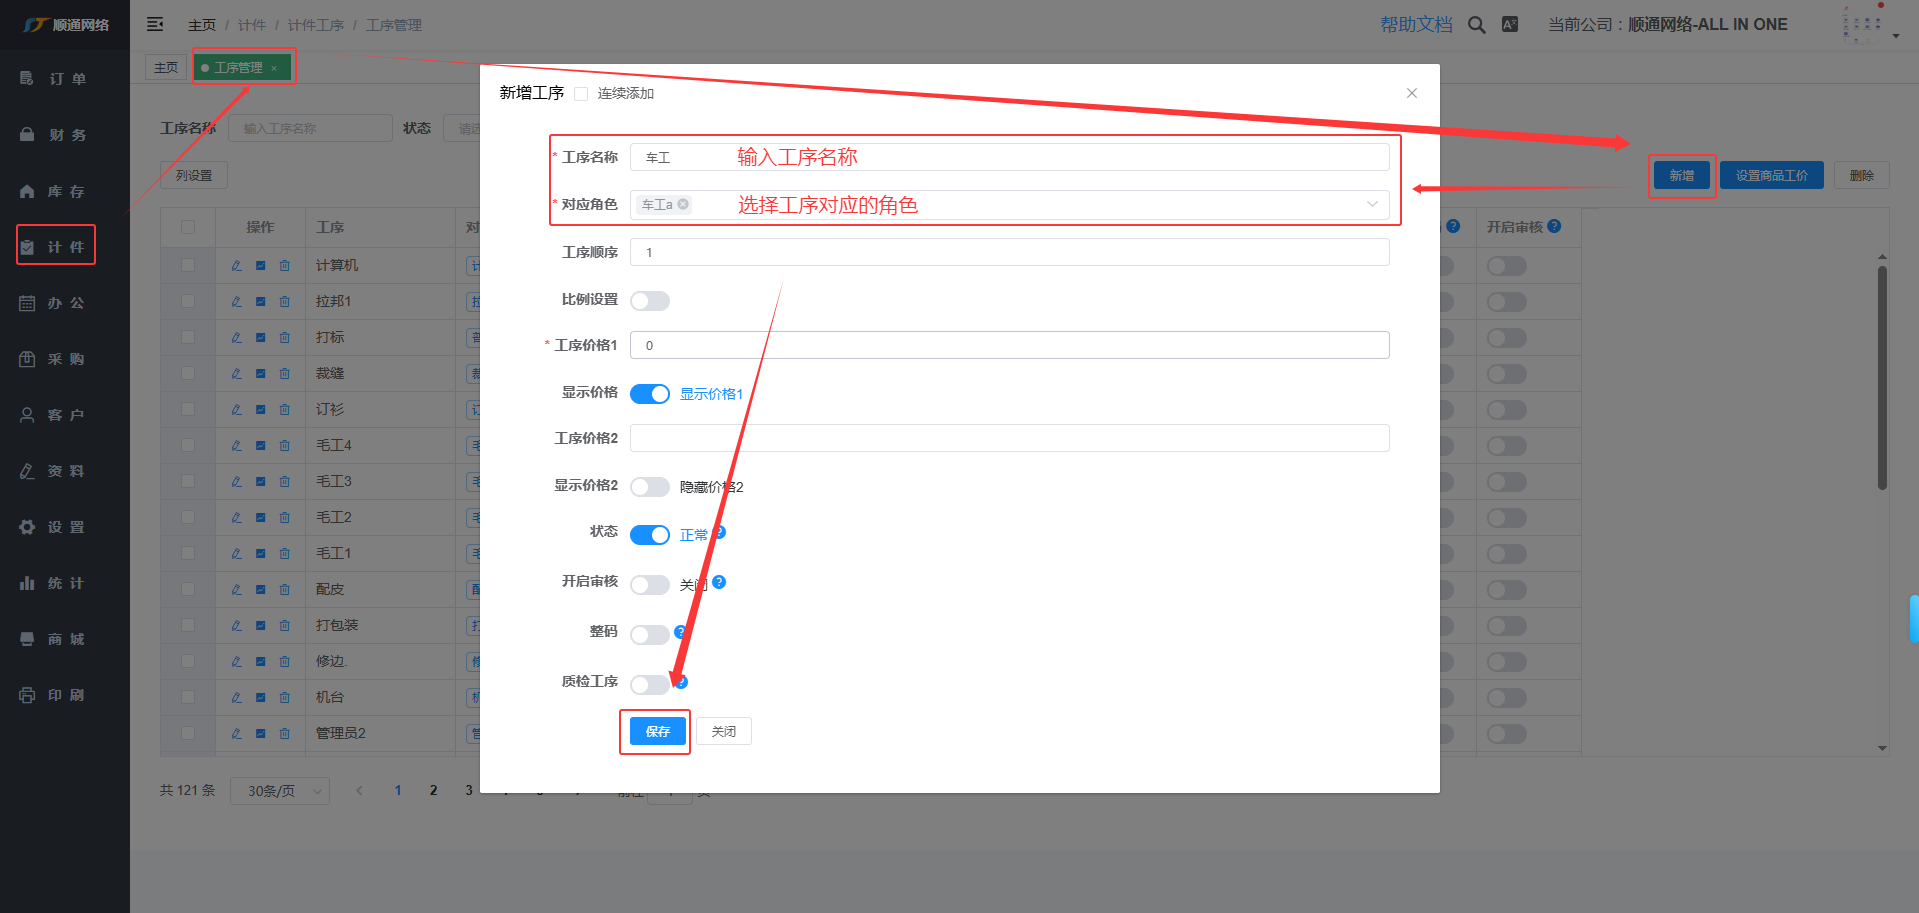Click the help icon next to 开启审核 switch
The width and height of the screenshot is (1919, 913).
(719, 582)
